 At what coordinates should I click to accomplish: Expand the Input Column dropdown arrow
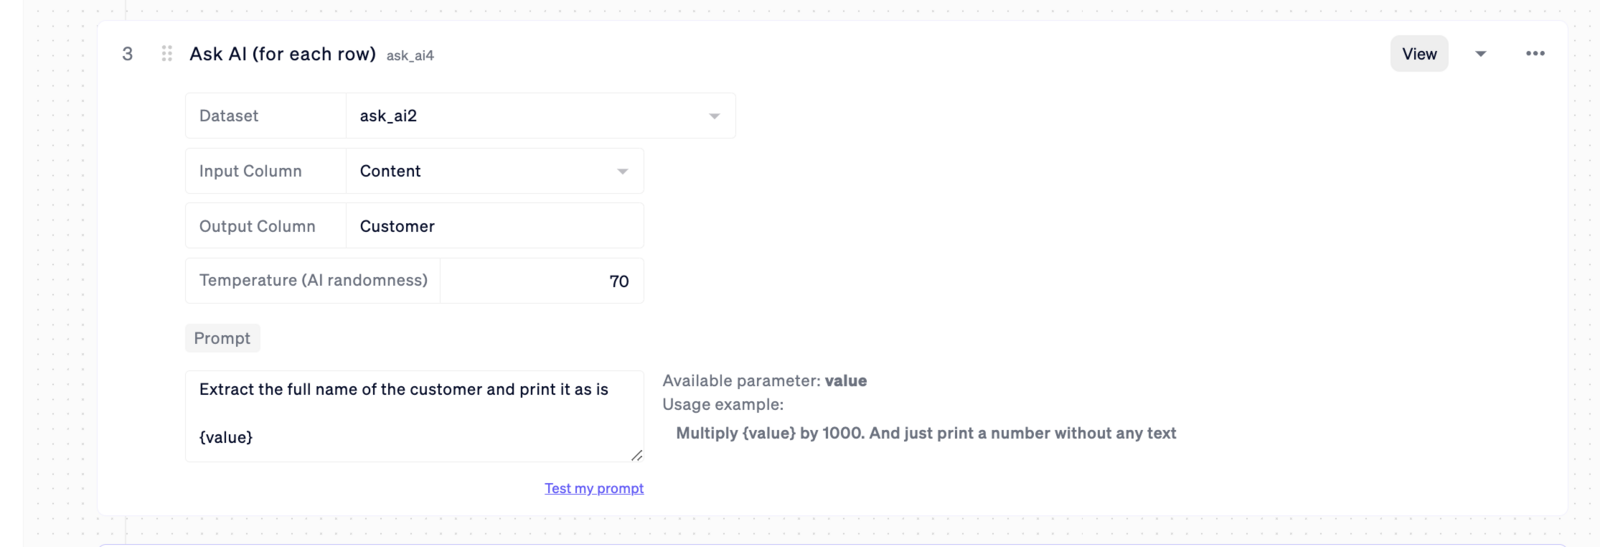tap(622, 171)
